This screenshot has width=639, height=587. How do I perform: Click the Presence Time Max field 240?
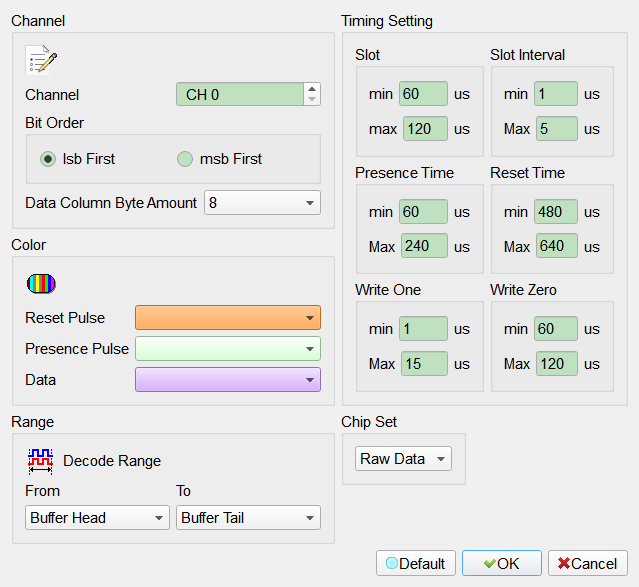coord(424,246)
